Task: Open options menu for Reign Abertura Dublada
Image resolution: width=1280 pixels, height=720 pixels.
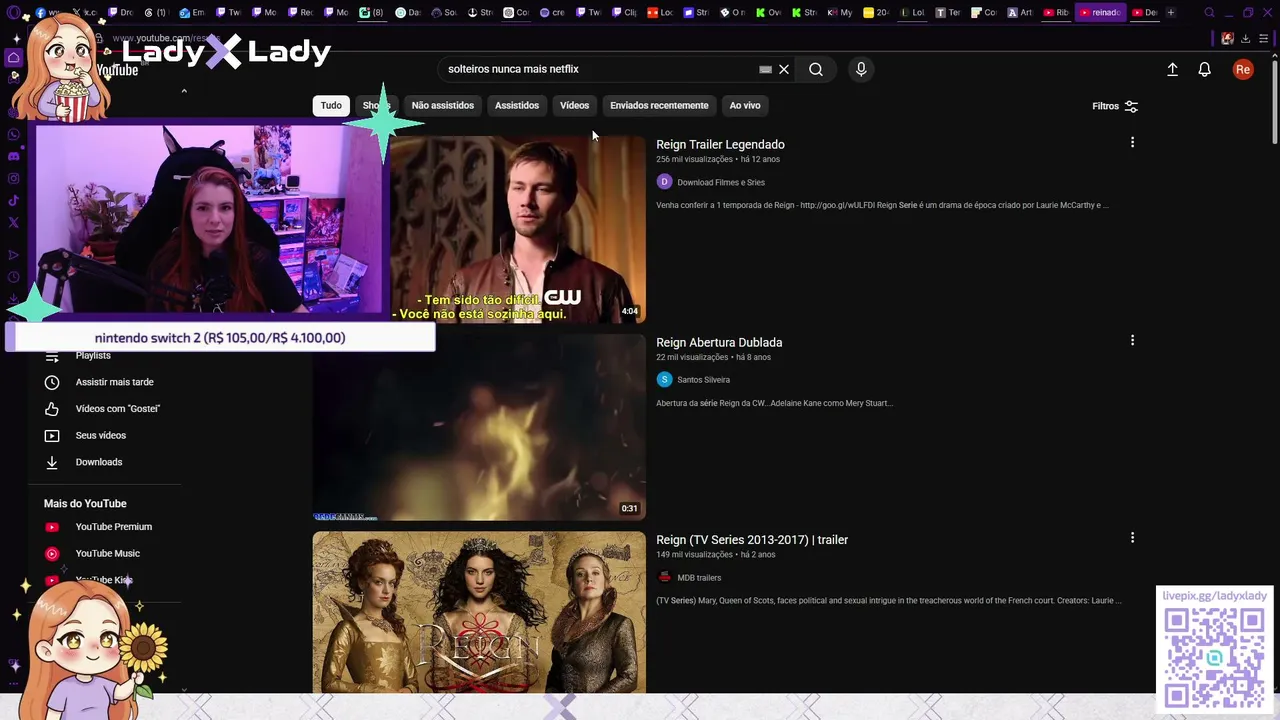Action: pyautogui.click(x=1132, y=341)
